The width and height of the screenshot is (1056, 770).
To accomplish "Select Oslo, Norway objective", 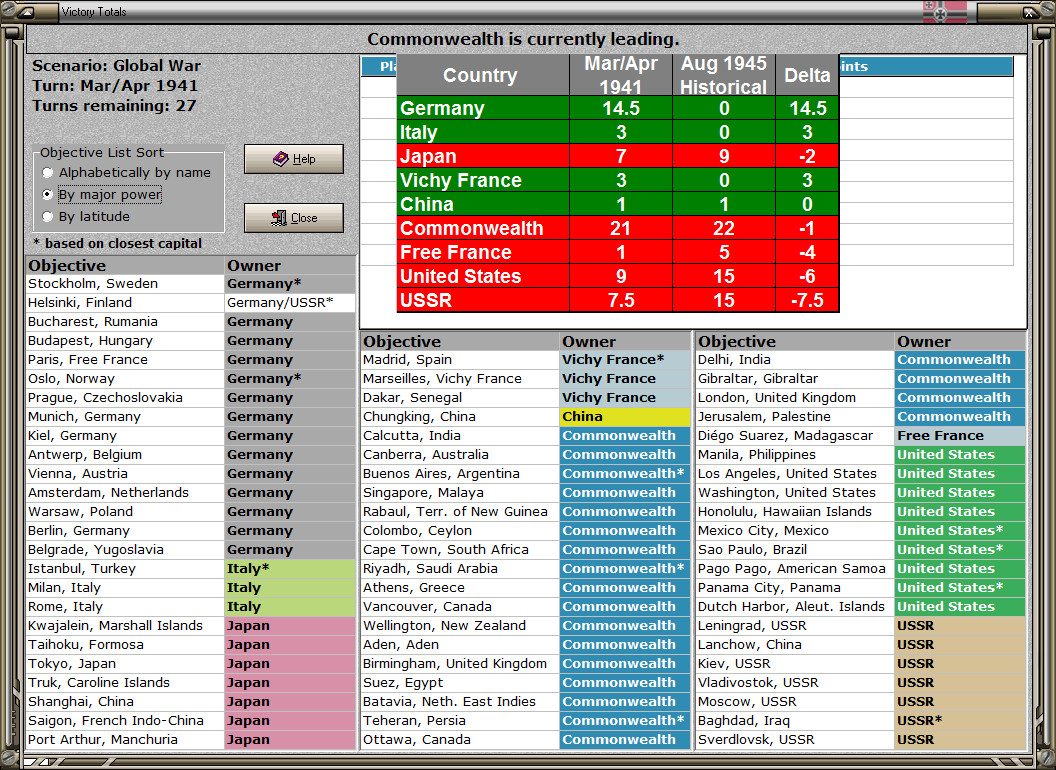I will click(x=125, y=379).
